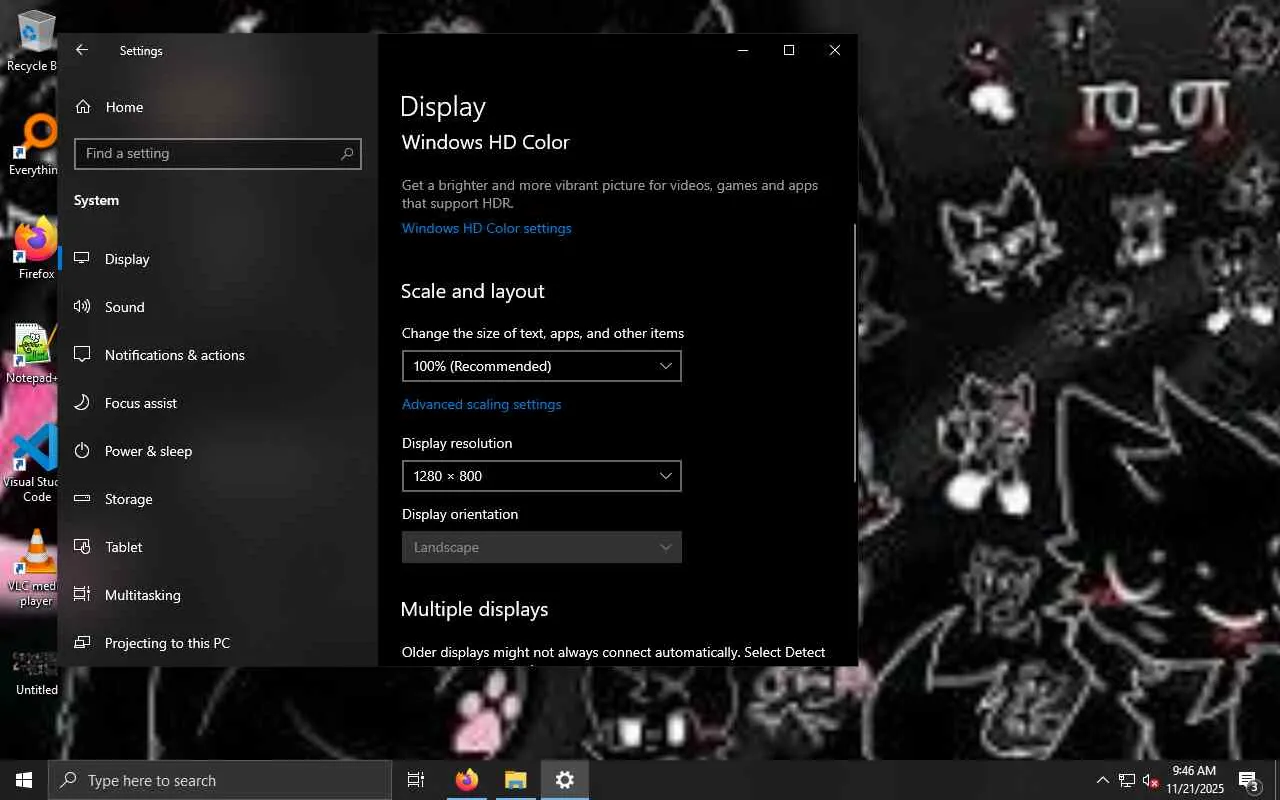Select Display in the System sidebar
Viewport: 1280px width, 800px height.
pos(217,259)
